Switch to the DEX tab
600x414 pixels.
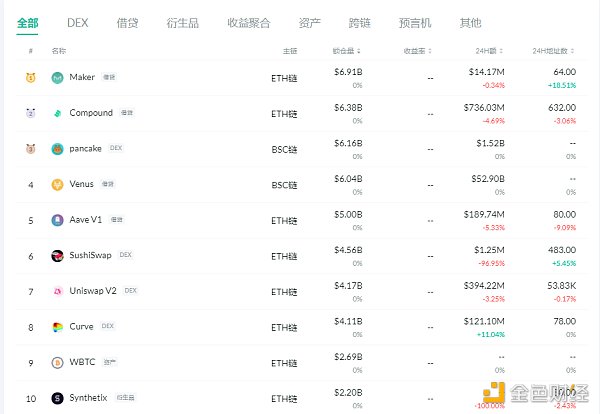click(x=77, y=21)
